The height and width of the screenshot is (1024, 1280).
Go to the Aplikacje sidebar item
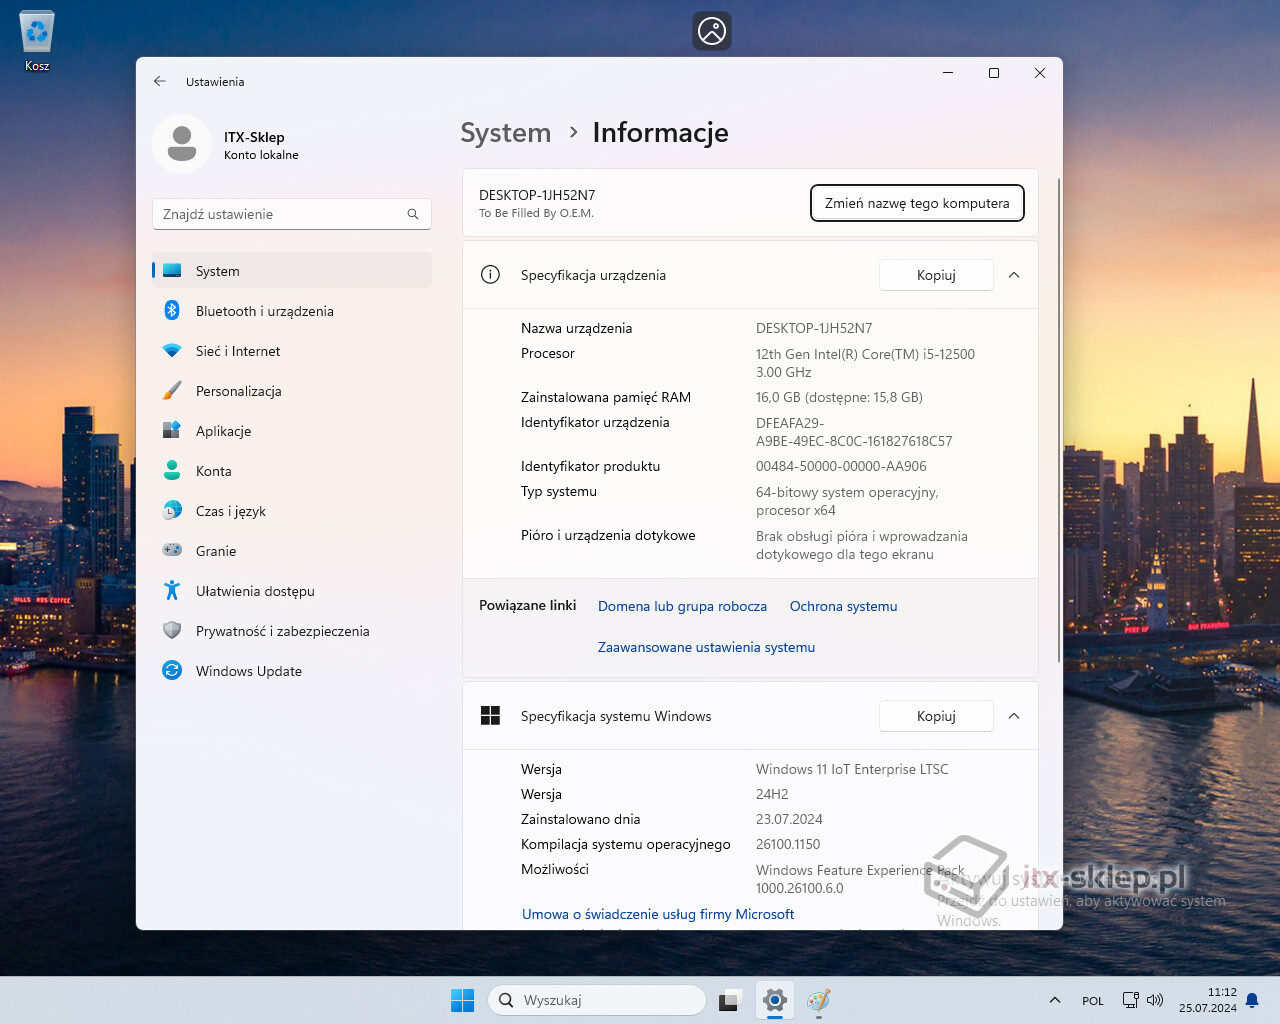pyautogui.click(x=292, y=431)
